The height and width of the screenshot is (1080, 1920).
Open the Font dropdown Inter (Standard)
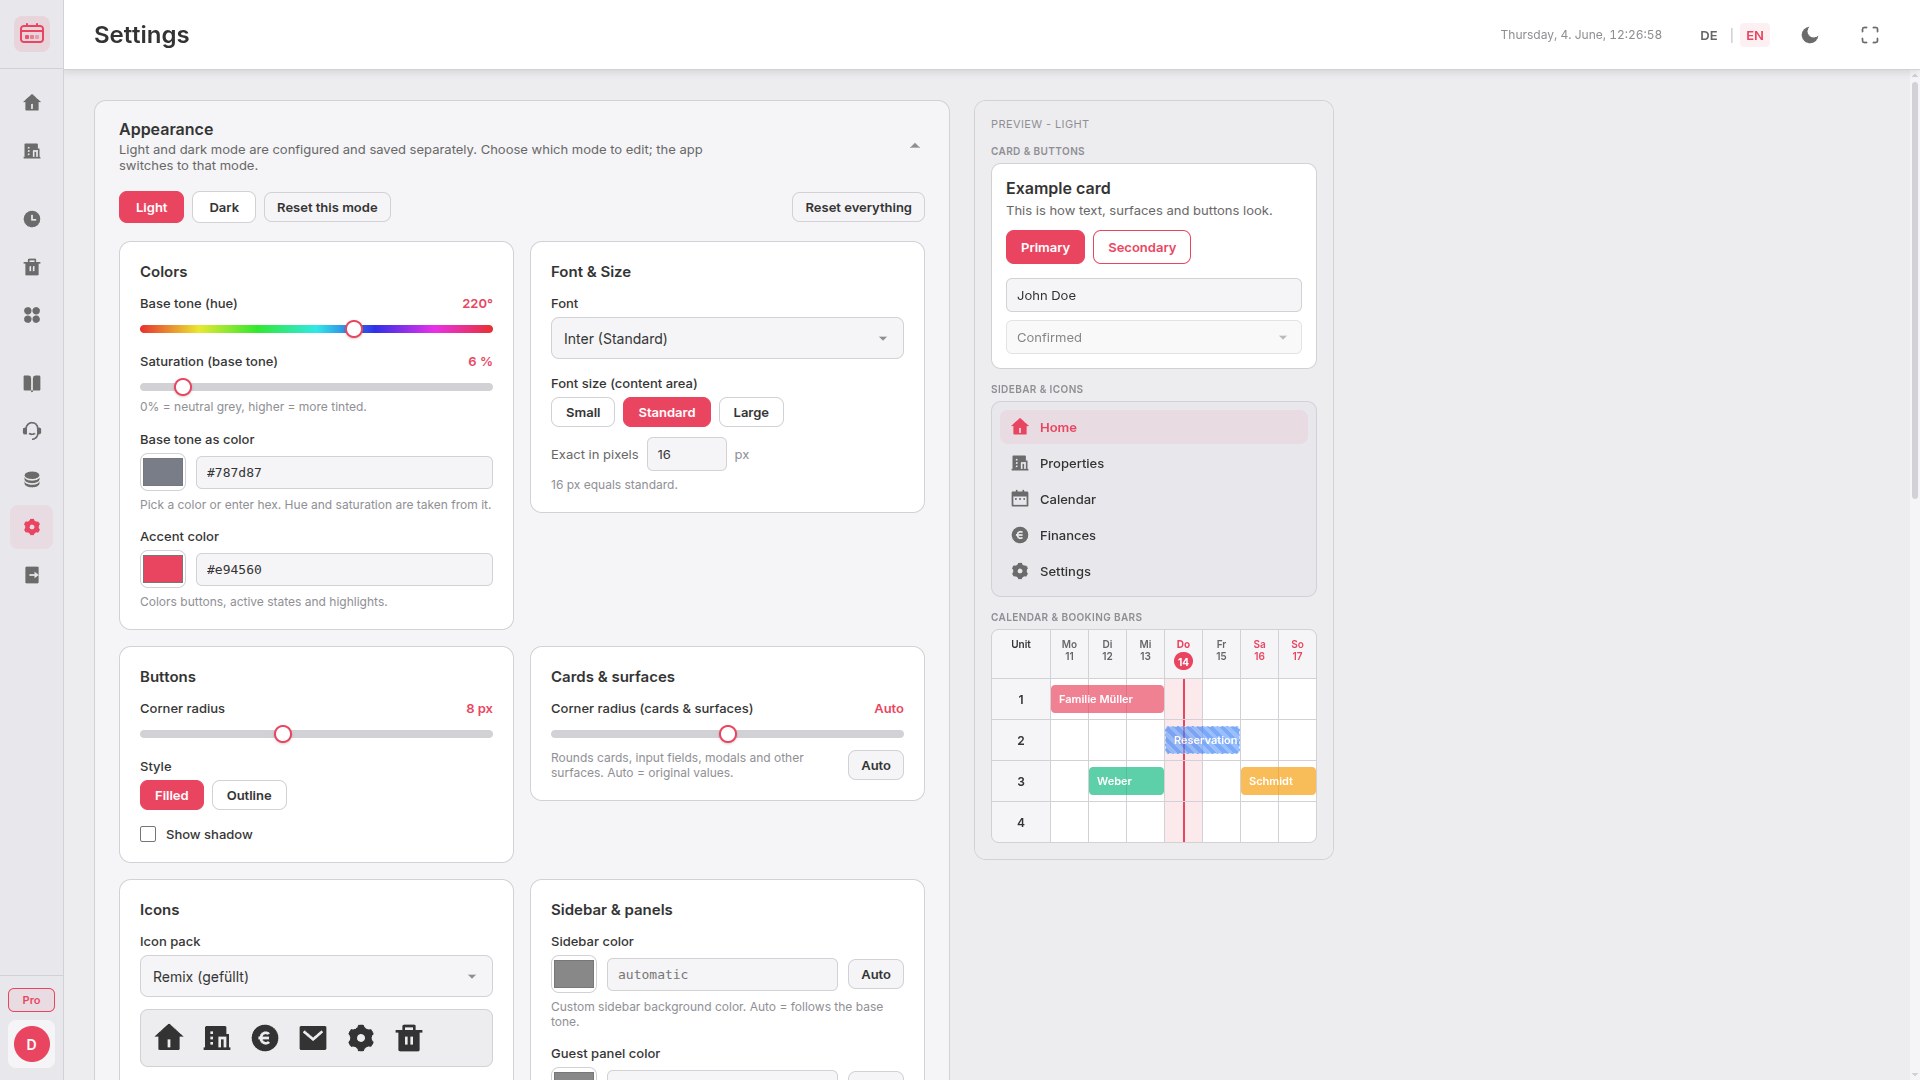pyautogui.click(x=727, y=338)
